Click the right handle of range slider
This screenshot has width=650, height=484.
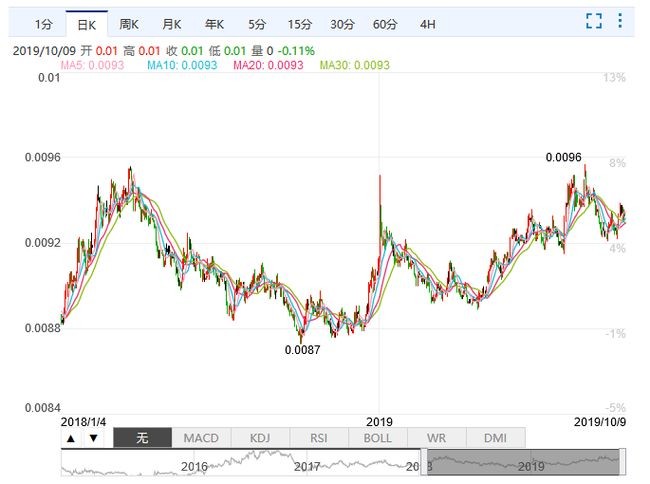[622, 462]
